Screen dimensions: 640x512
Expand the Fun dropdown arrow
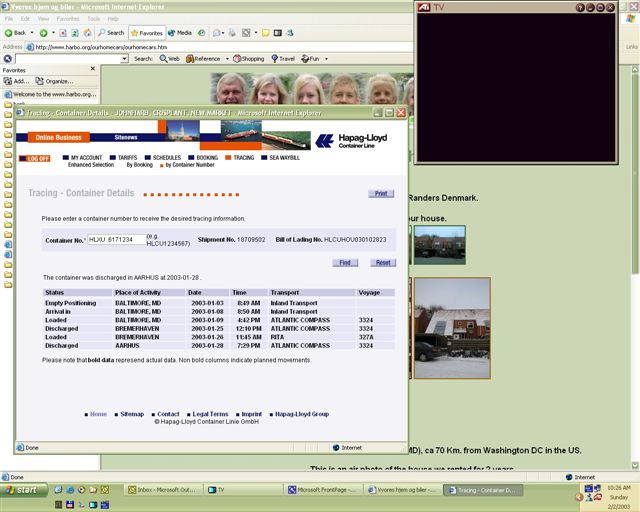326,59
